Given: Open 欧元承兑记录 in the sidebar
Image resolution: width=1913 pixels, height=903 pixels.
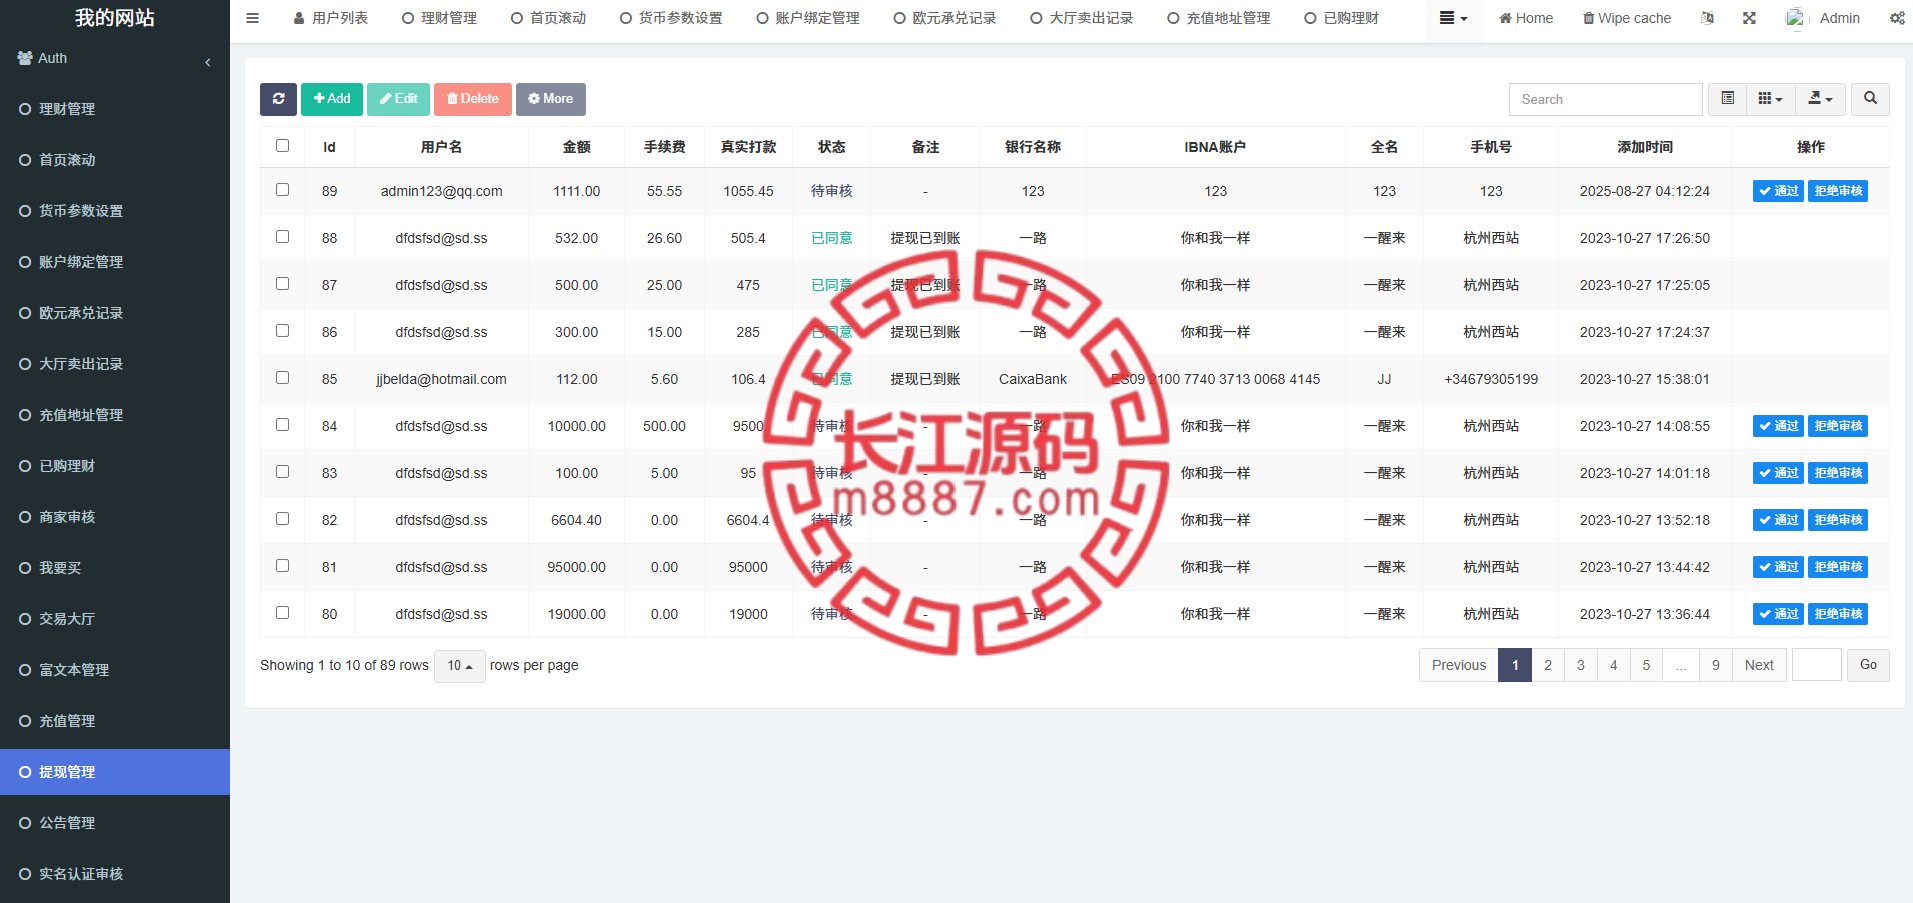Looking at the screenshot, I should click(115, 313).
